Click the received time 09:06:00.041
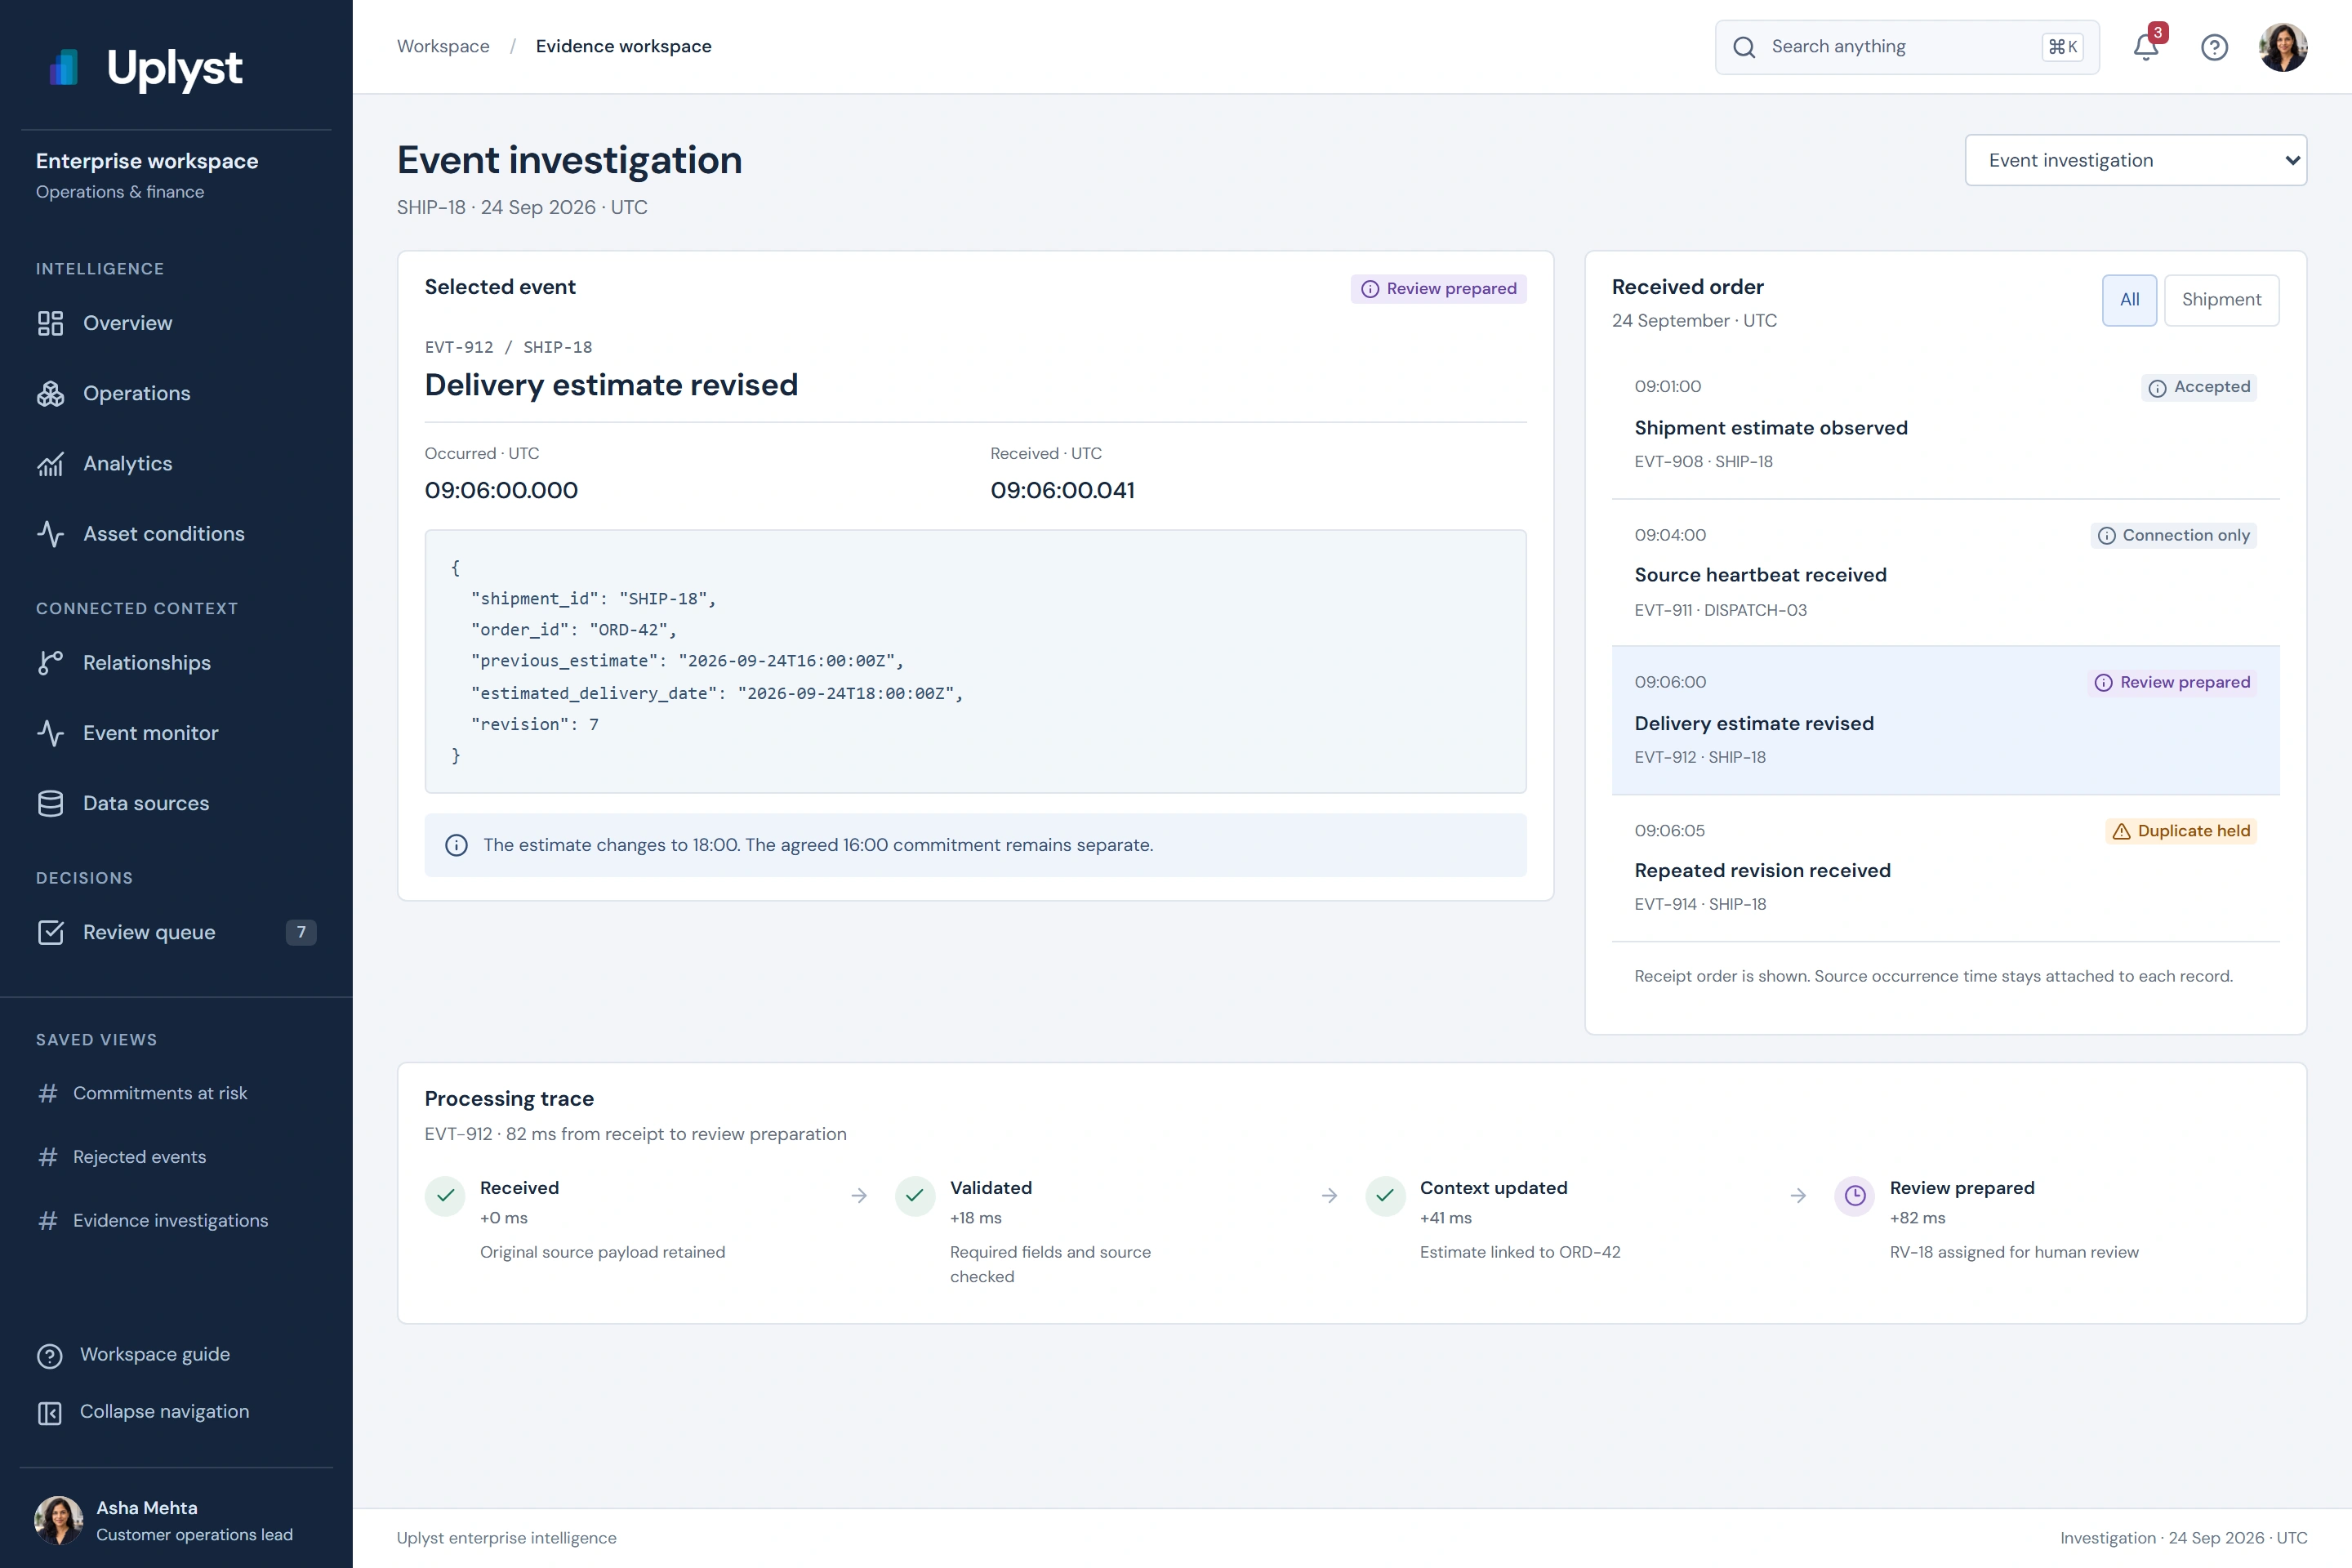This screenshot has width=2352, height=1568. click(x=1062, y=490)
